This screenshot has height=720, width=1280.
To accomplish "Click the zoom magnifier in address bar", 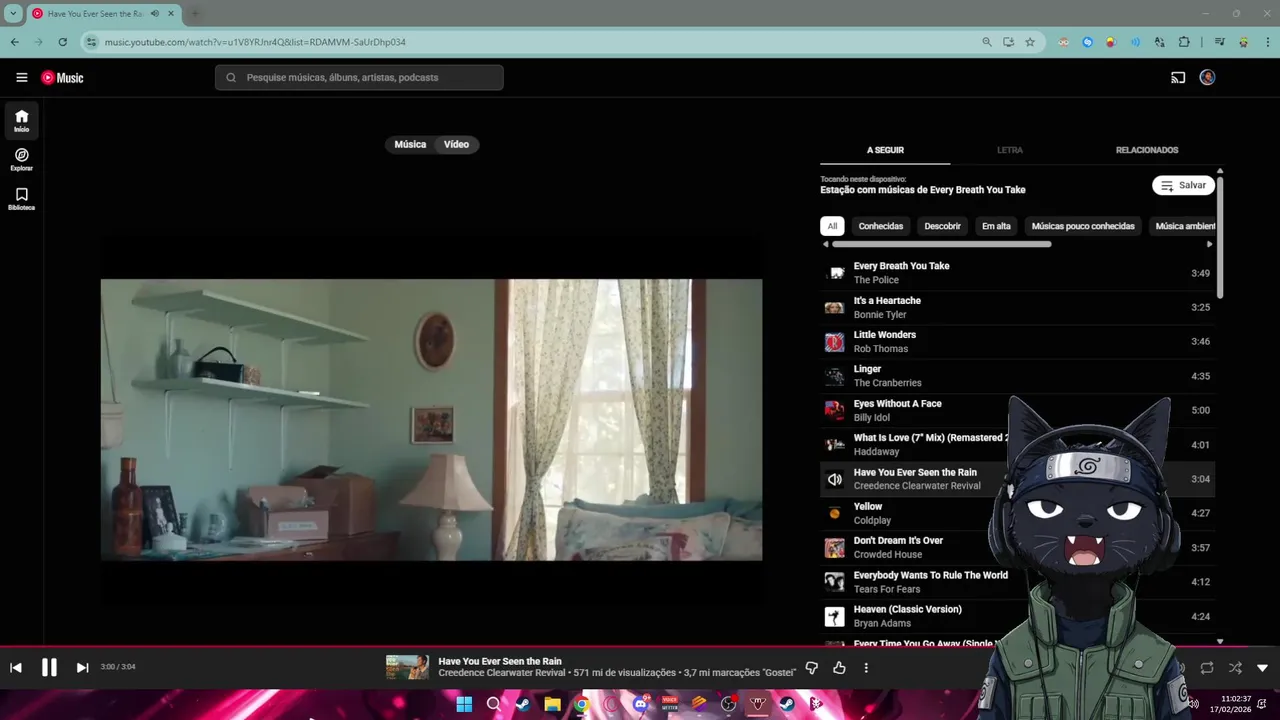I will [x=986, y=42].
